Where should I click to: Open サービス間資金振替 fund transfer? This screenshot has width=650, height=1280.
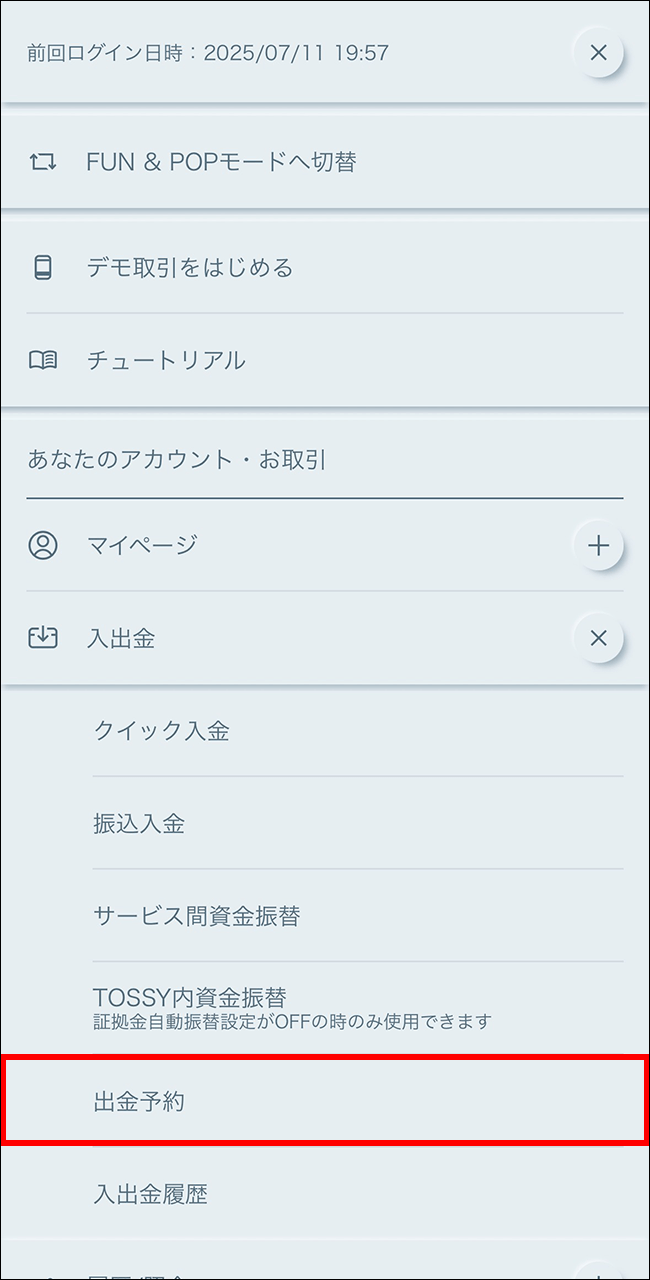[x=197, y=916]
